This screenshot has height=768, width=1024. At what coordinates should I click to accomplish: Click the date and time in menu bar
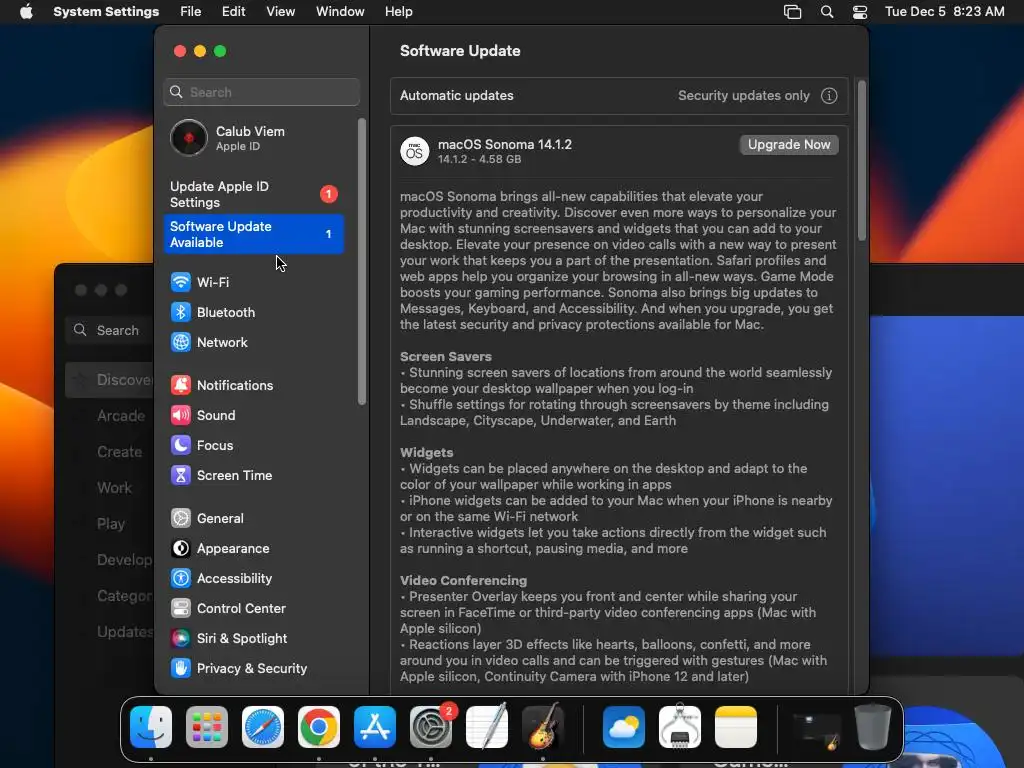[x=944, y=12]
